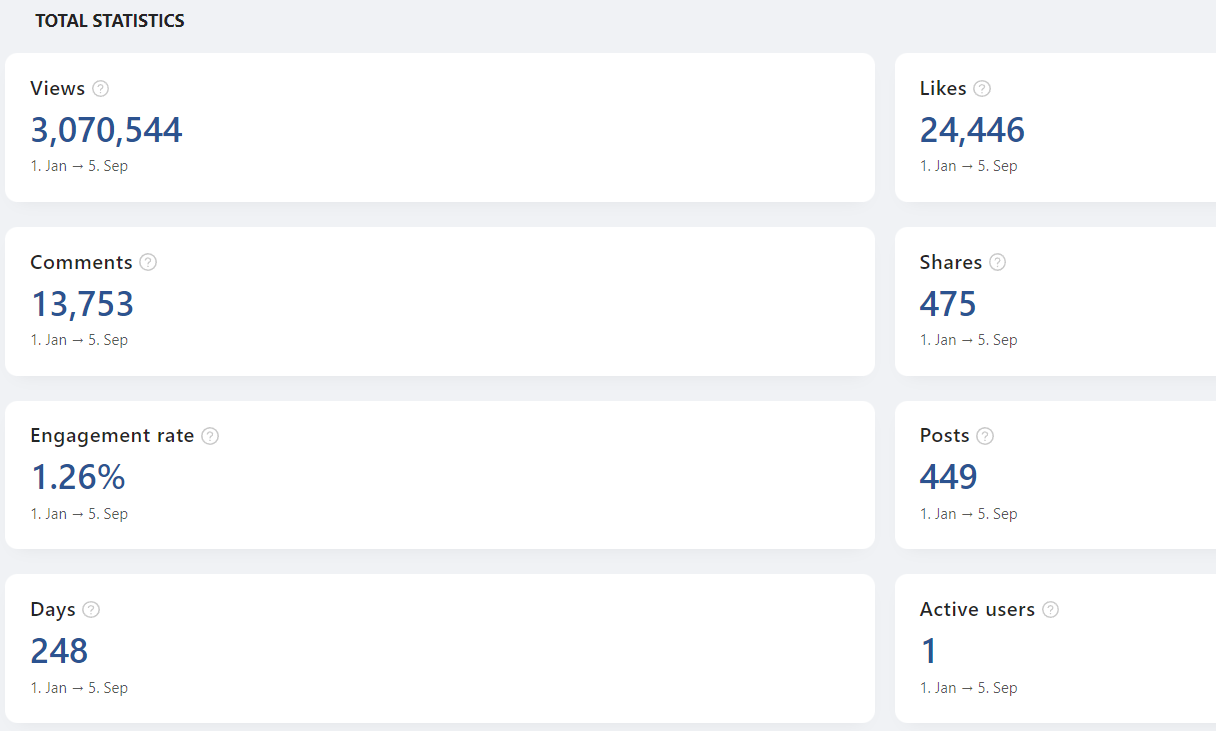Click the question mark beside Days

coord(91,610)
